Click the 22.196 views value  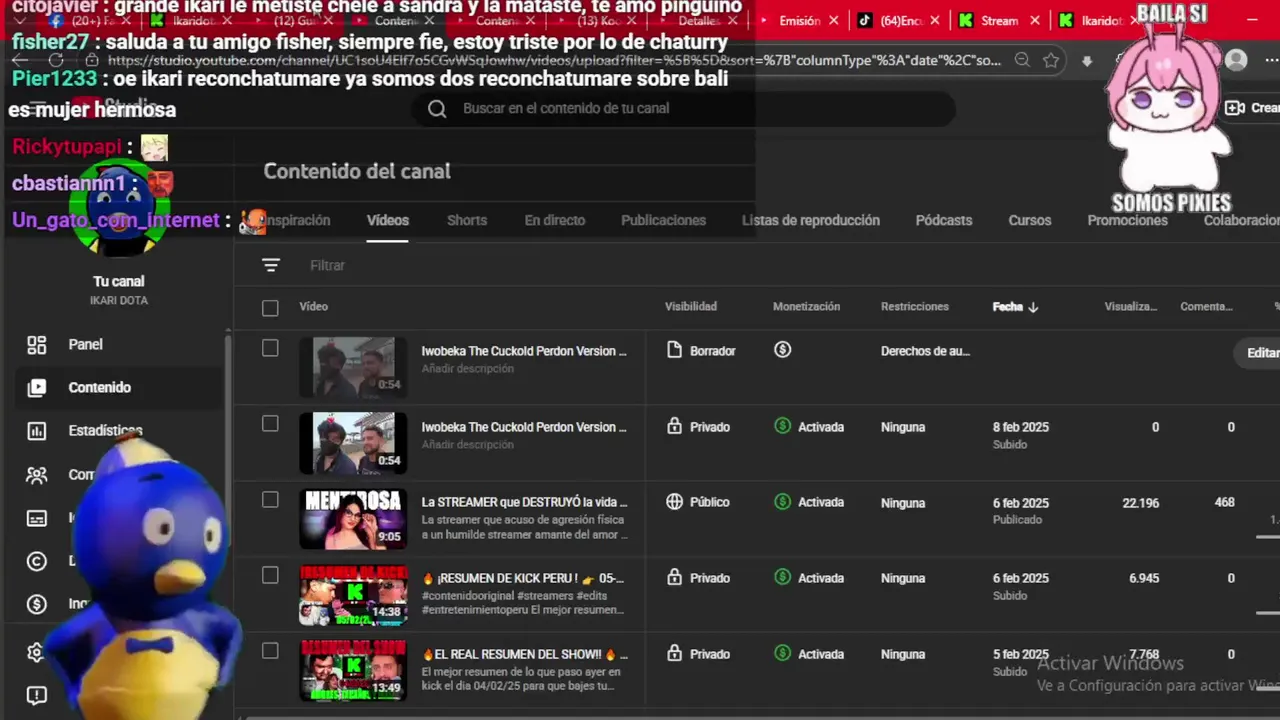click(1141, 503)
